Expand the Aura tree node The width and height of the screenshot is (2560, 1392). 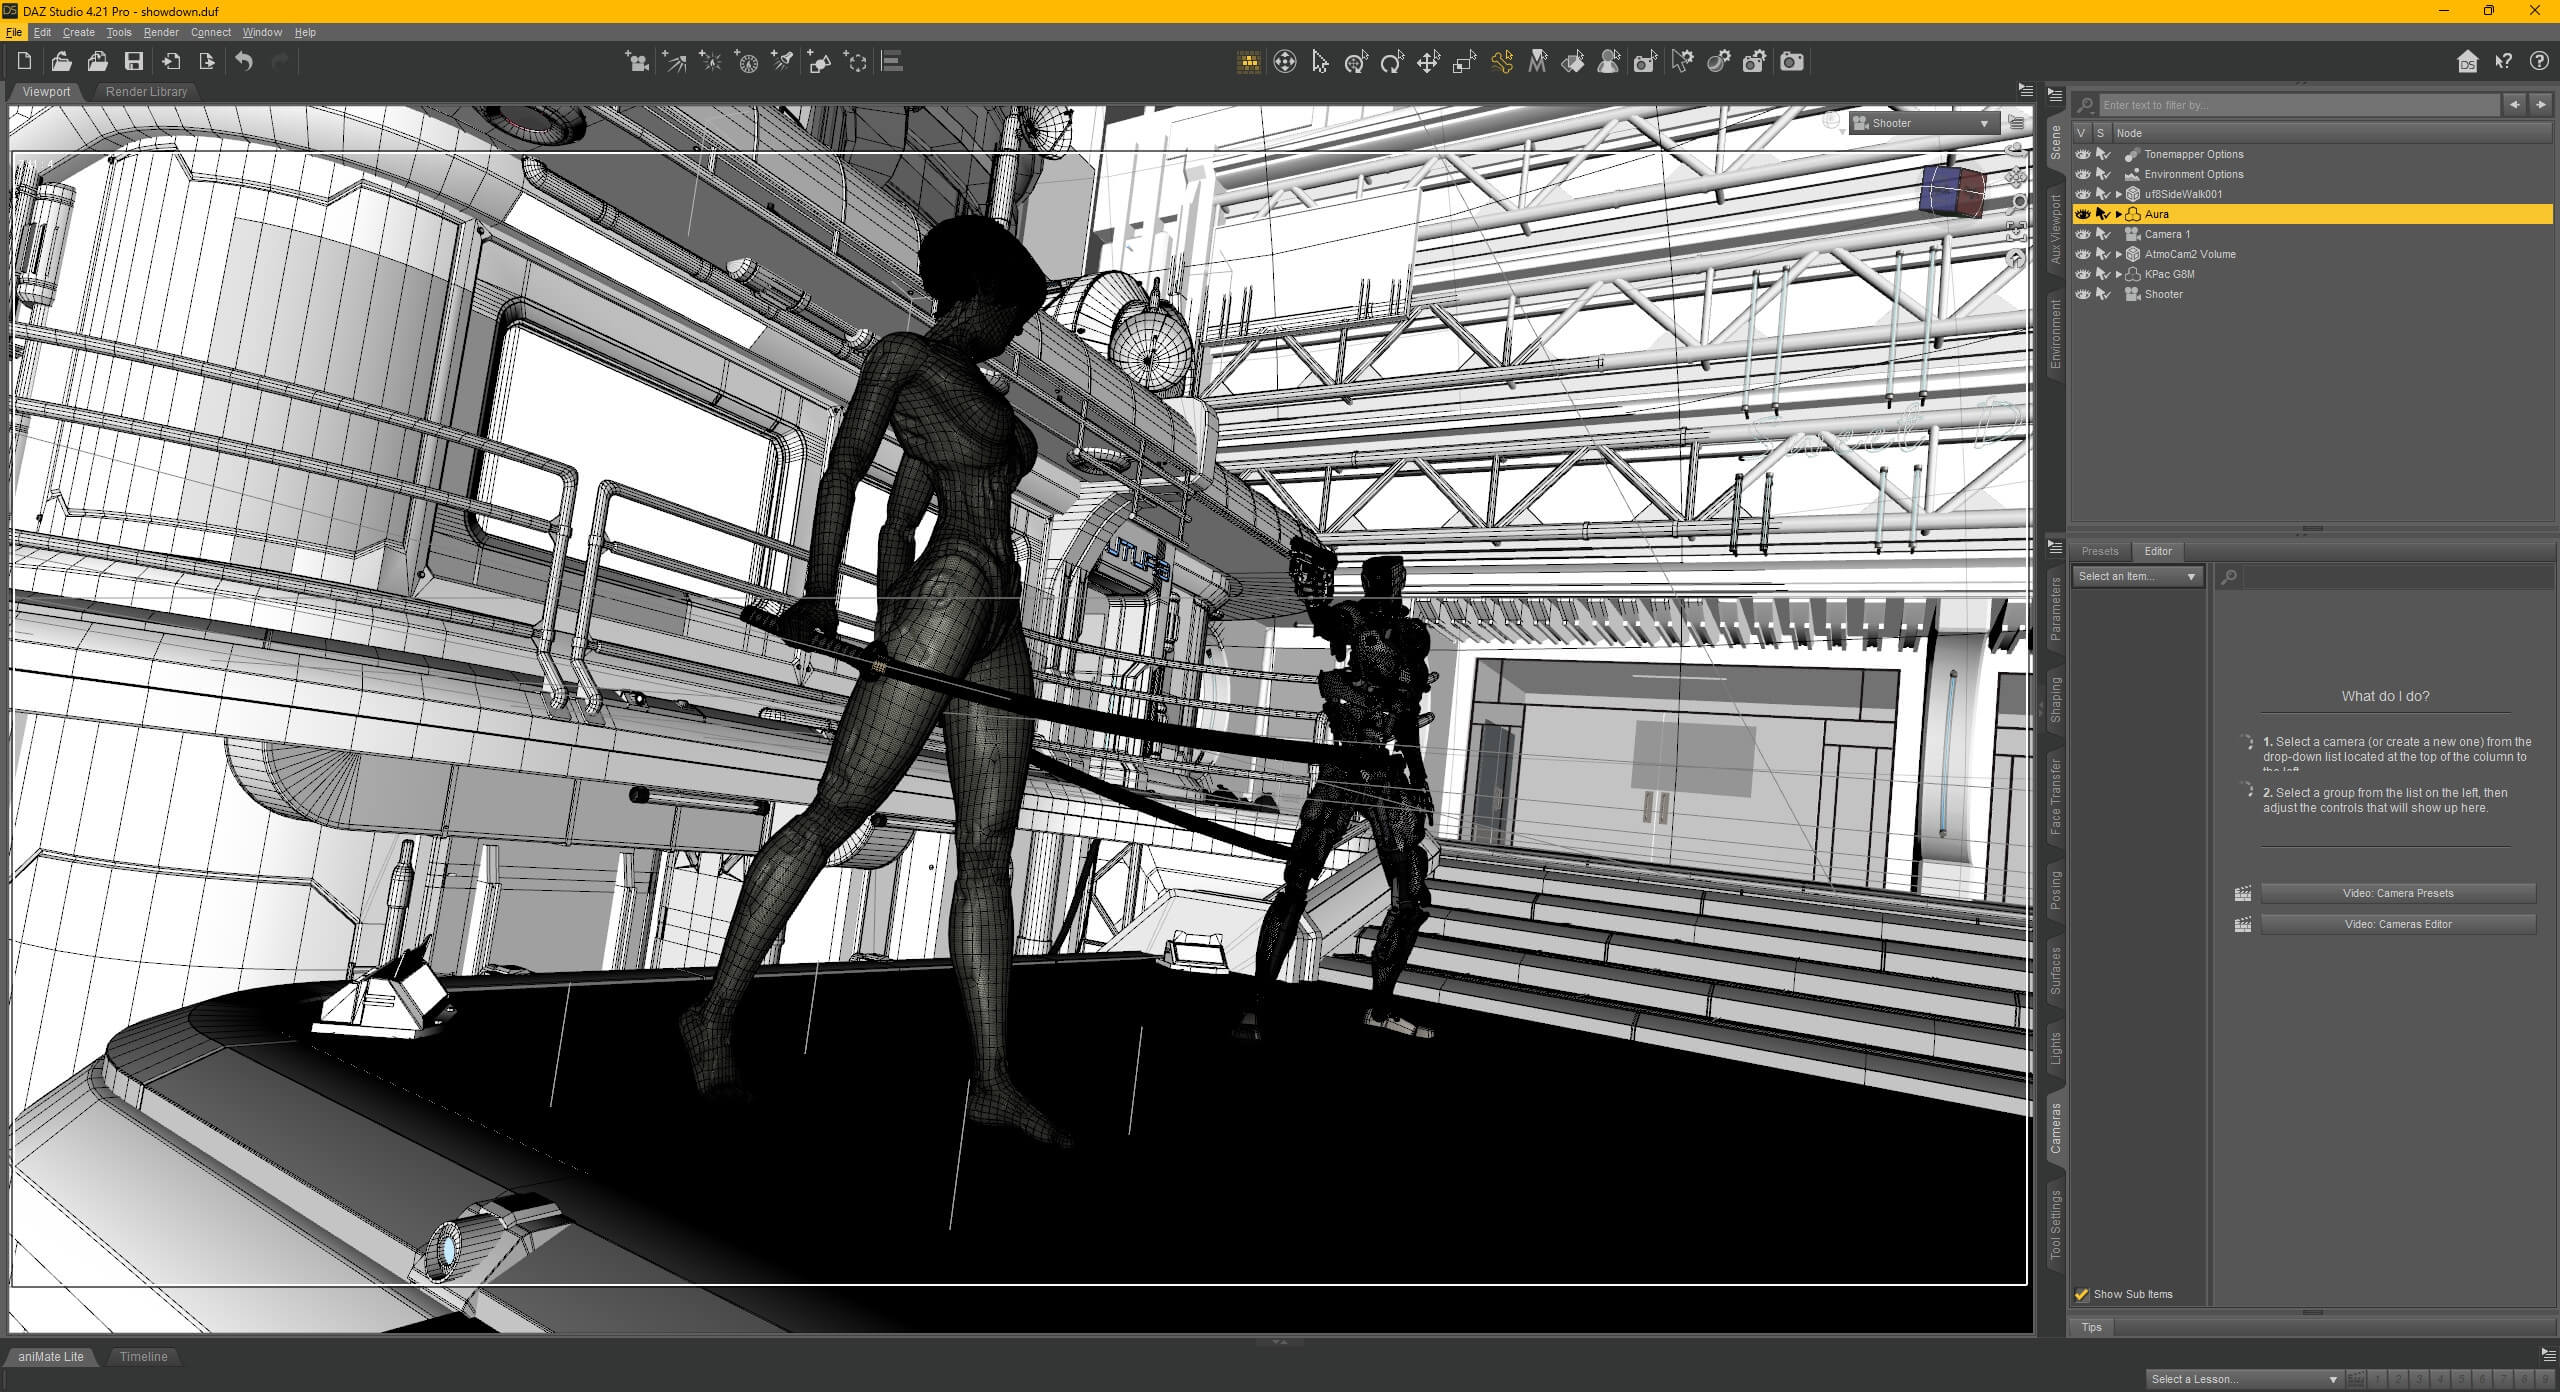point(2118,214)
